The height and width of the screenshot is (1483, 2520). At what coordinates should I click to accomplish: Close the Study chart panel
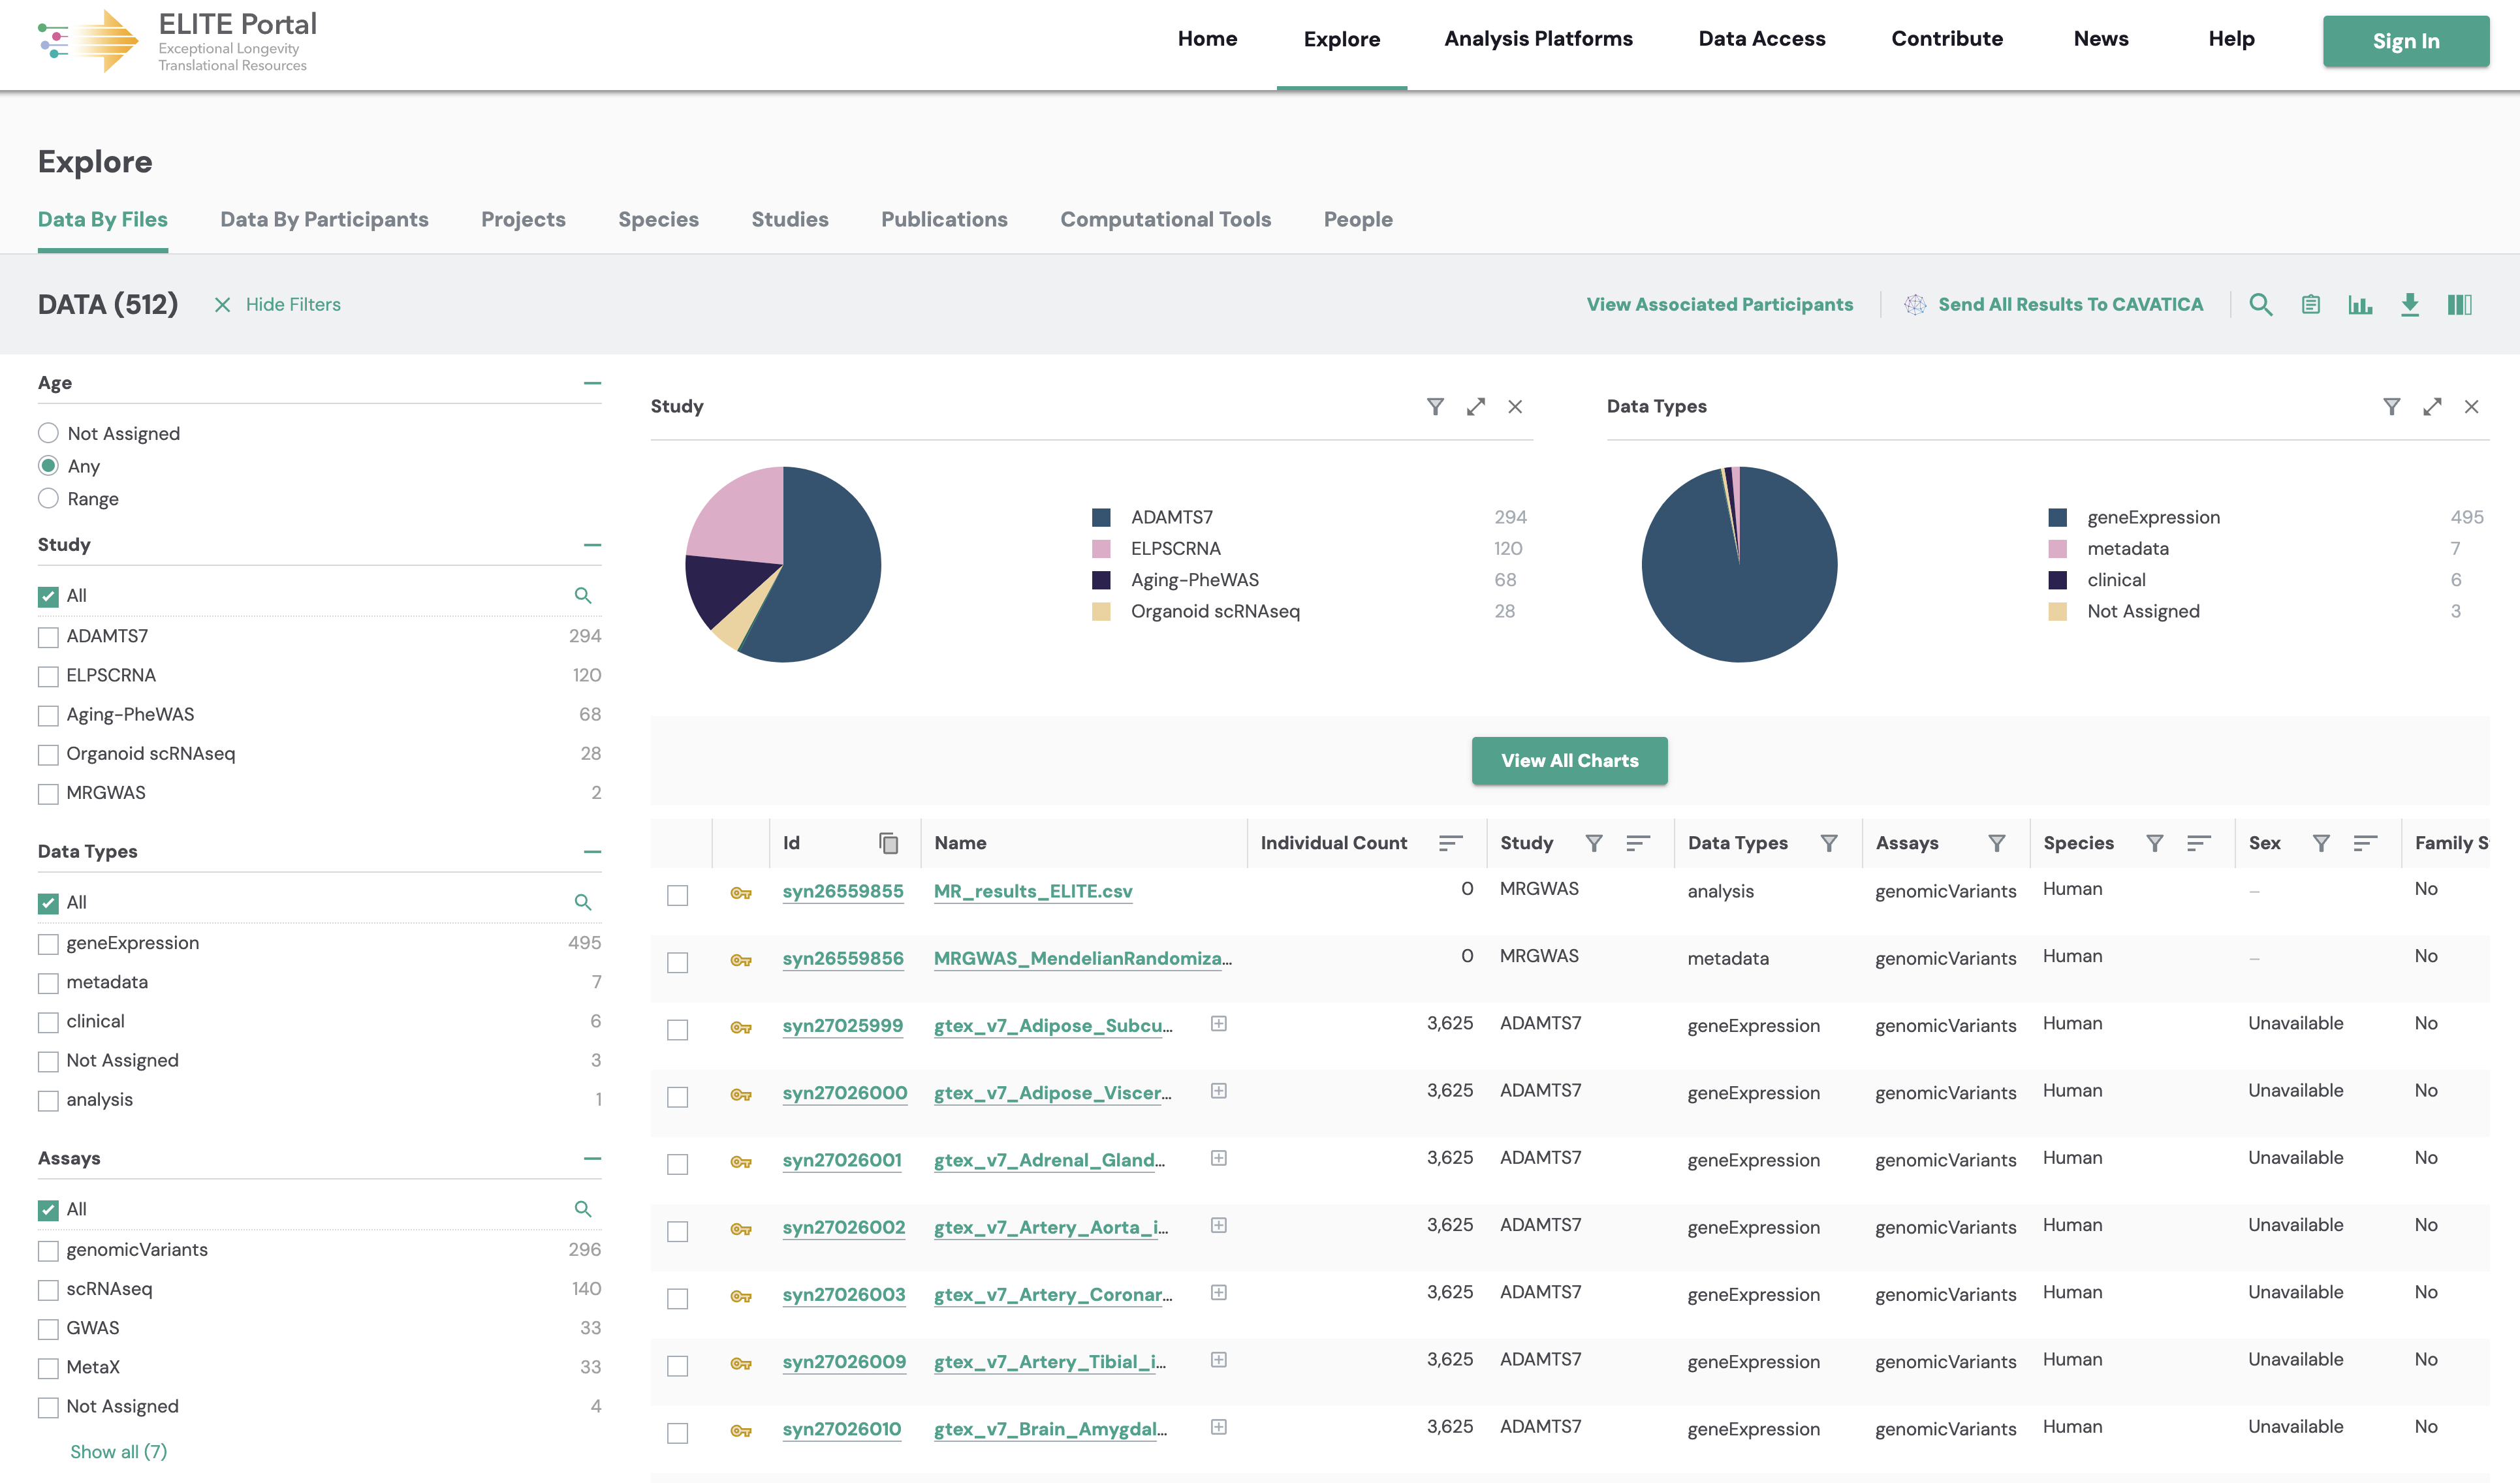[1515, 406]
